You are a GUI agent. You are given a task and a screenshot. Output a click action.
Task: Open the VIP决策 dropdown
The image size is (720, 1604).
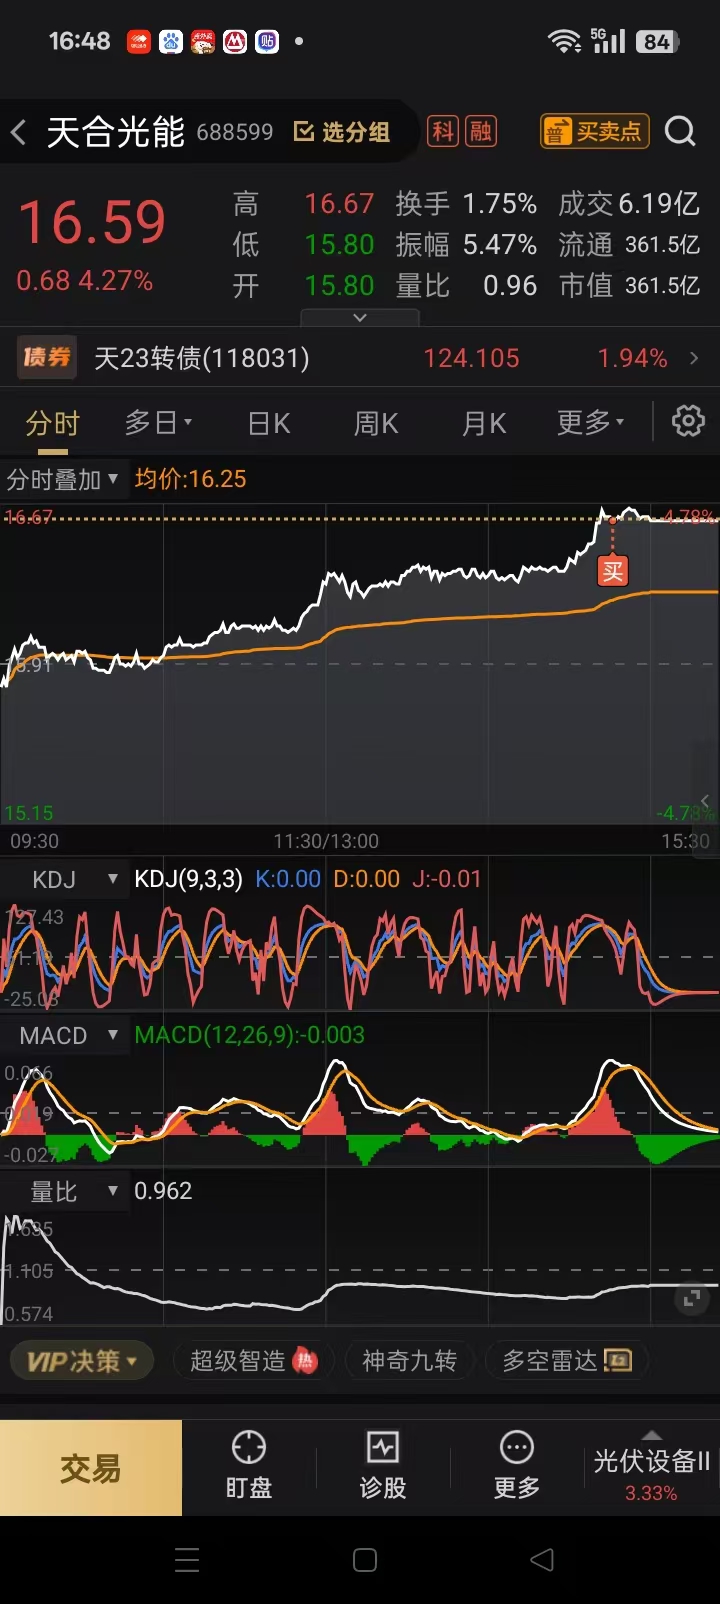(x=82, y=1361)
